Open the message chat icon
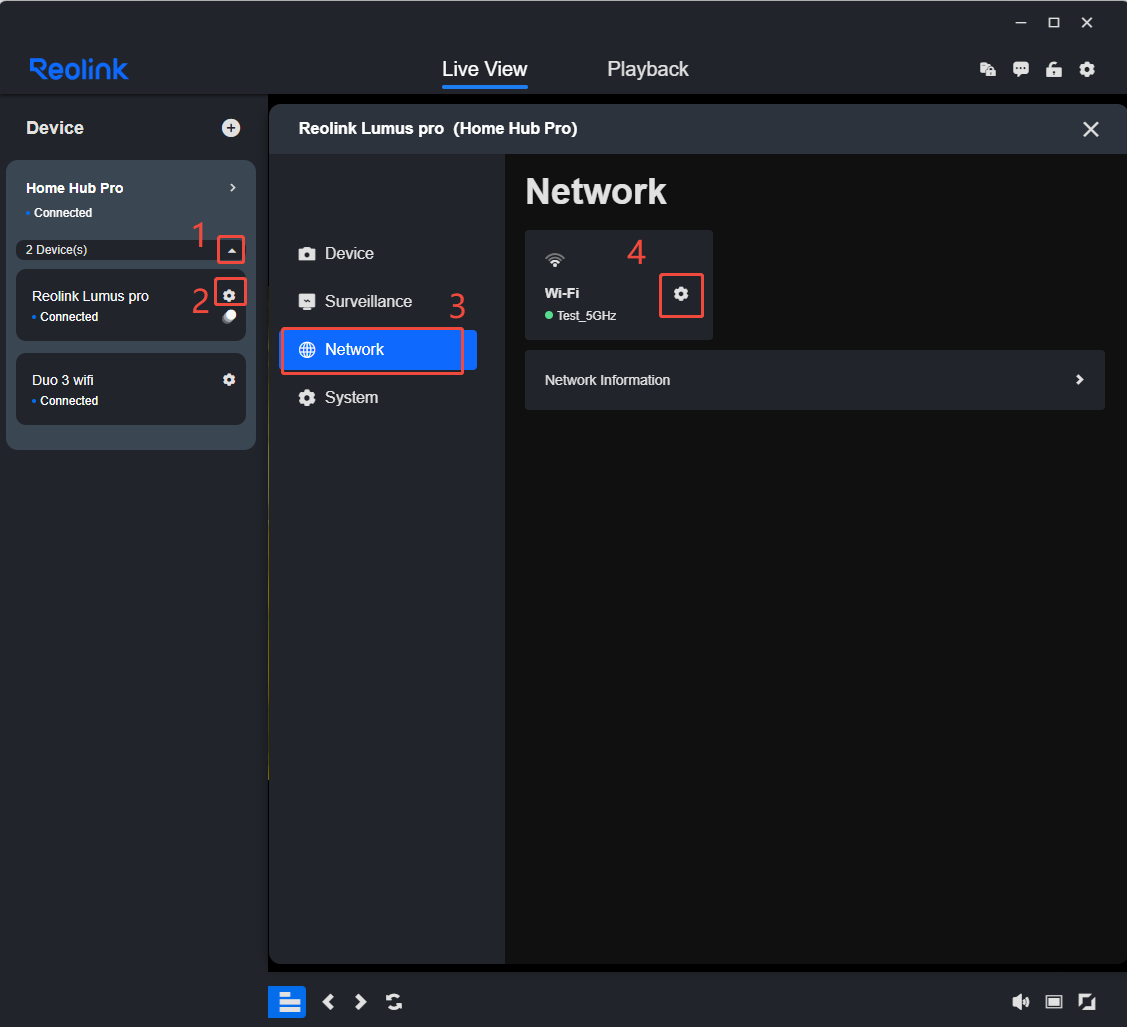 [1021, 69]
